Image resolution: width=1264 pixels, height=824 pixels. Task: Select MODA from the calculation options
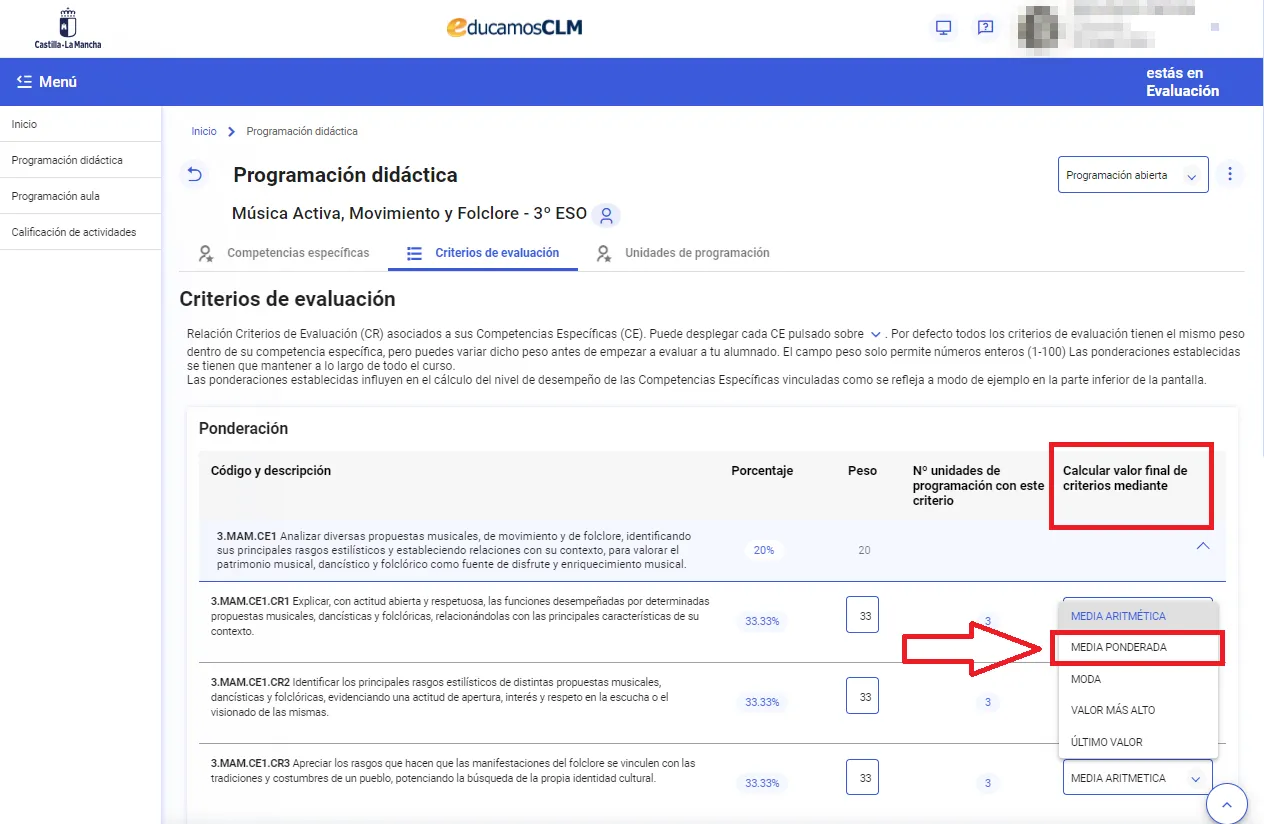tap(1085, 679)
